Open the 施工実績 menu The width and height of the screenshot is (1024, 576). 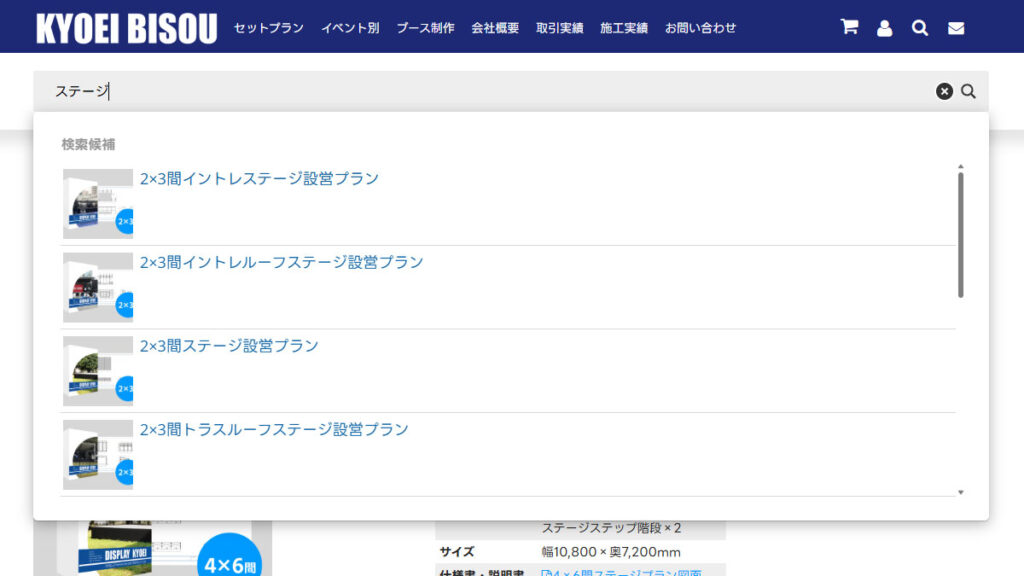[x=624, y=28]
